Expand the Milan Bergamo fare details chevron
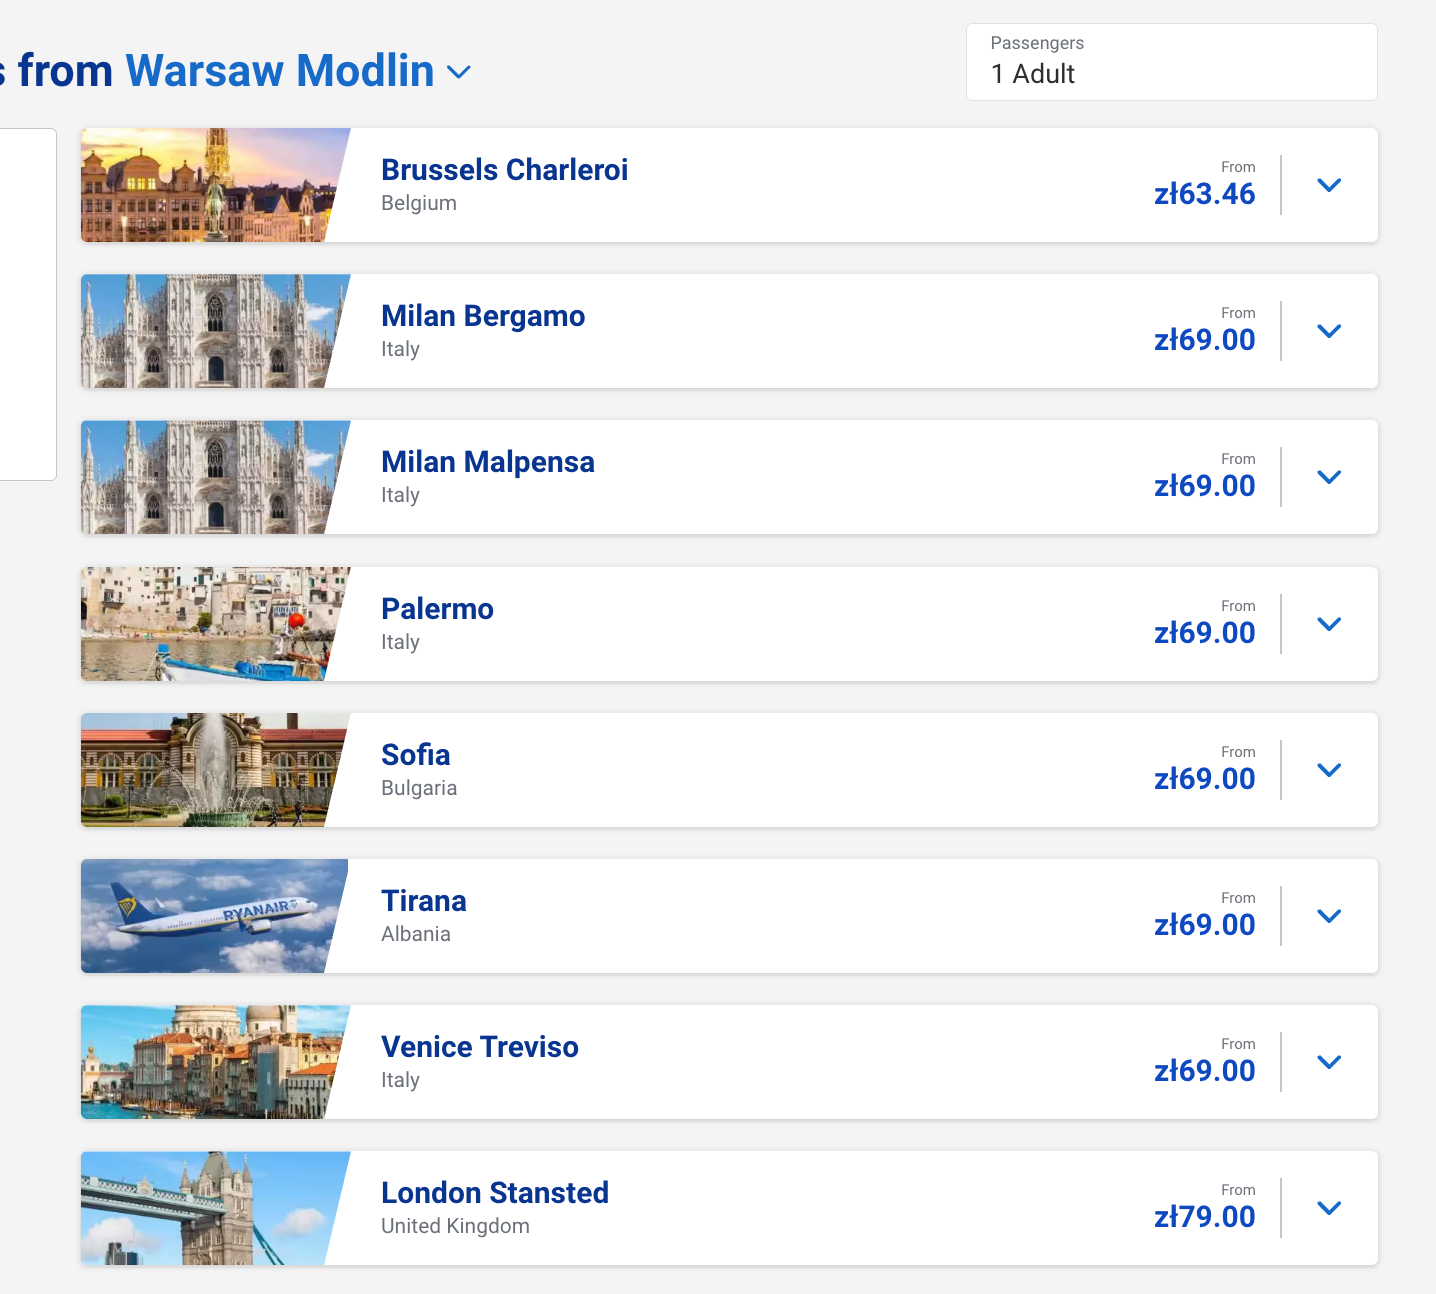The width and height of the screenshot is (1436, 1294). [x=1329, y=331]
